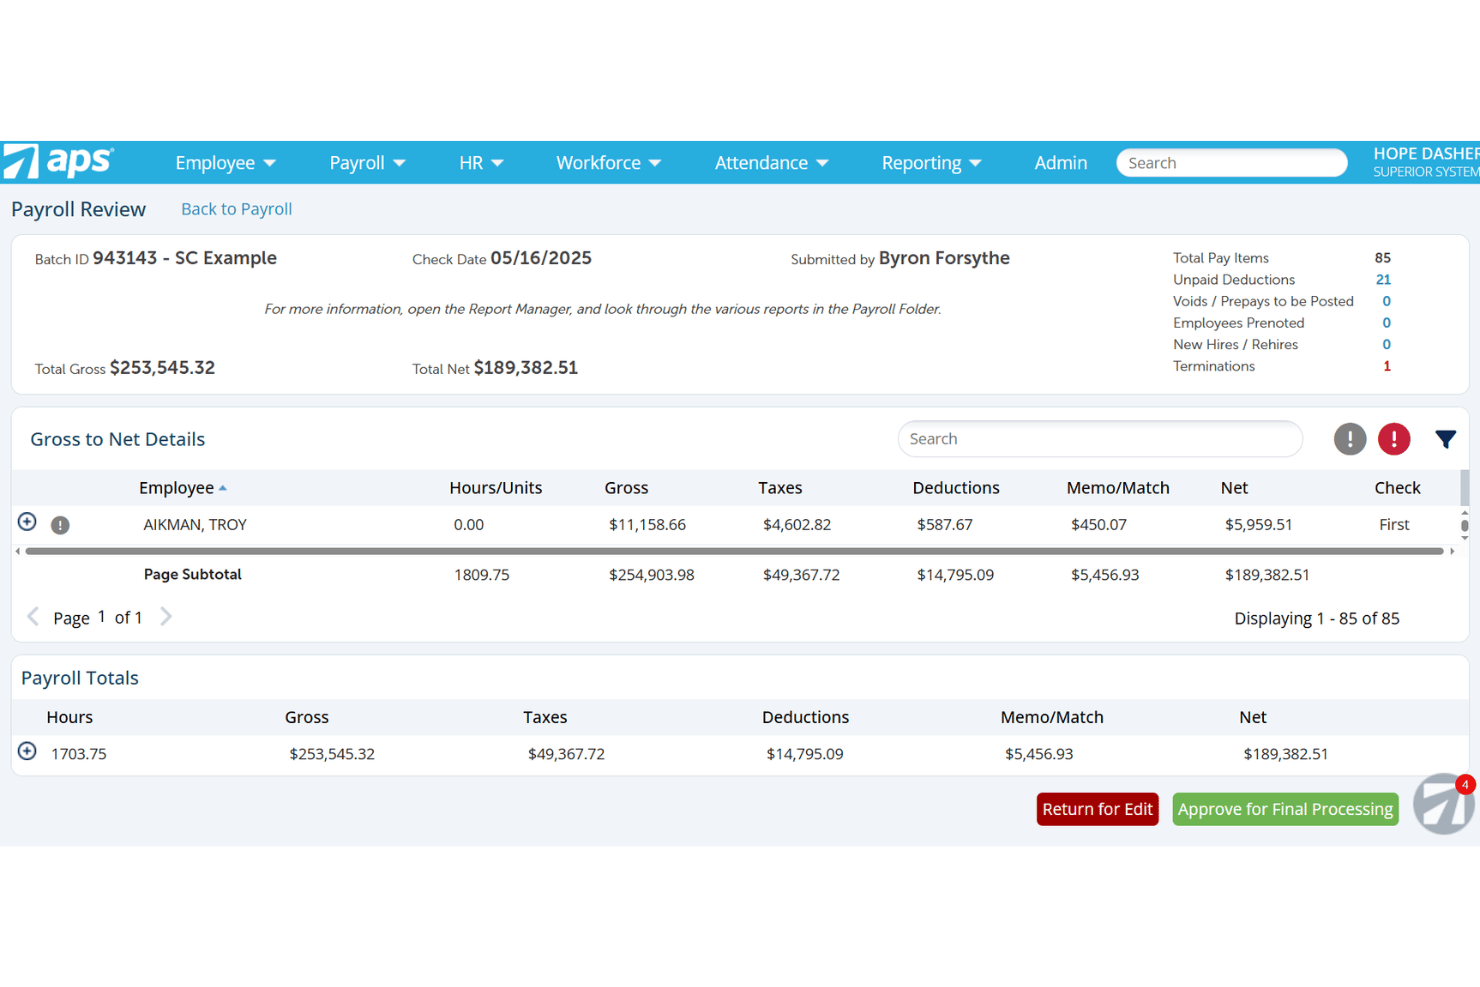Click the Gross to Net Details search field
Screen dimensions: 1480x987
1100,439
